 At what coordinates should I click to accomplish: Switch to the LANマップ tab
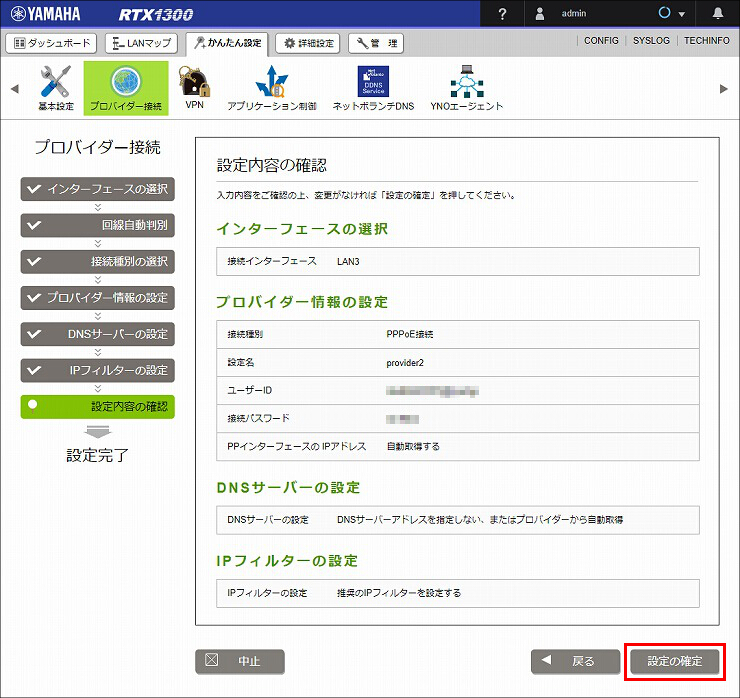[x=141, y=43]
